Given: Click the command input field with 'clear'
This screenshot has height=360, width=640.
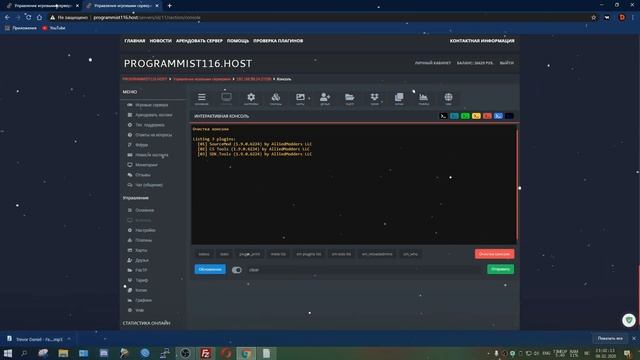Looking at the screenshot, I should pos(364,270).
